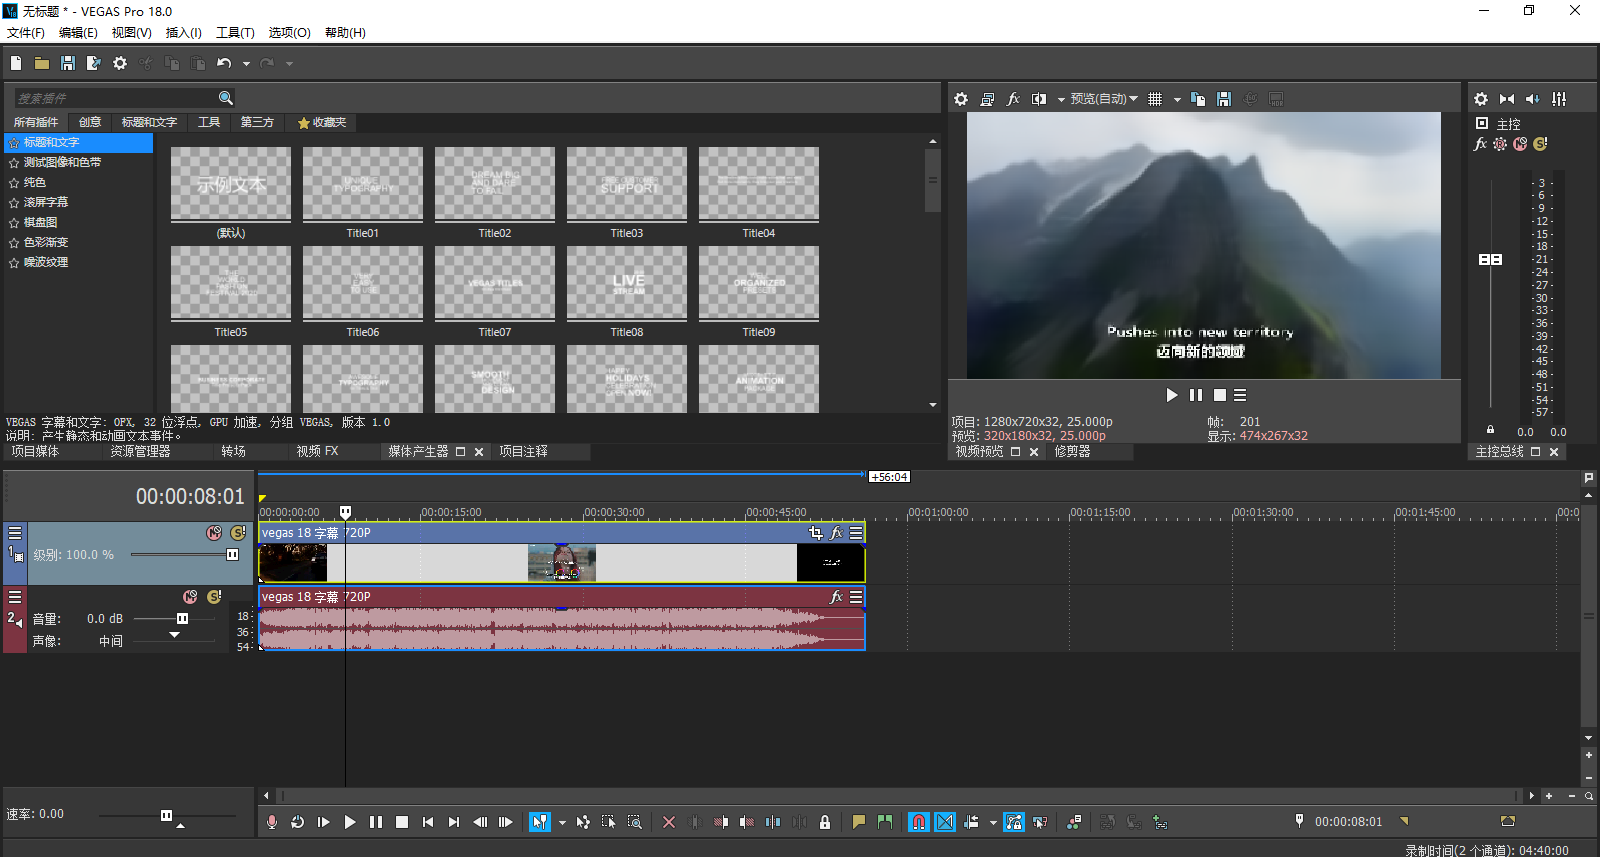Expand the undo history dropdown arrow
The height and width of the screenshot is (857, 1600).
click(246, 64)
